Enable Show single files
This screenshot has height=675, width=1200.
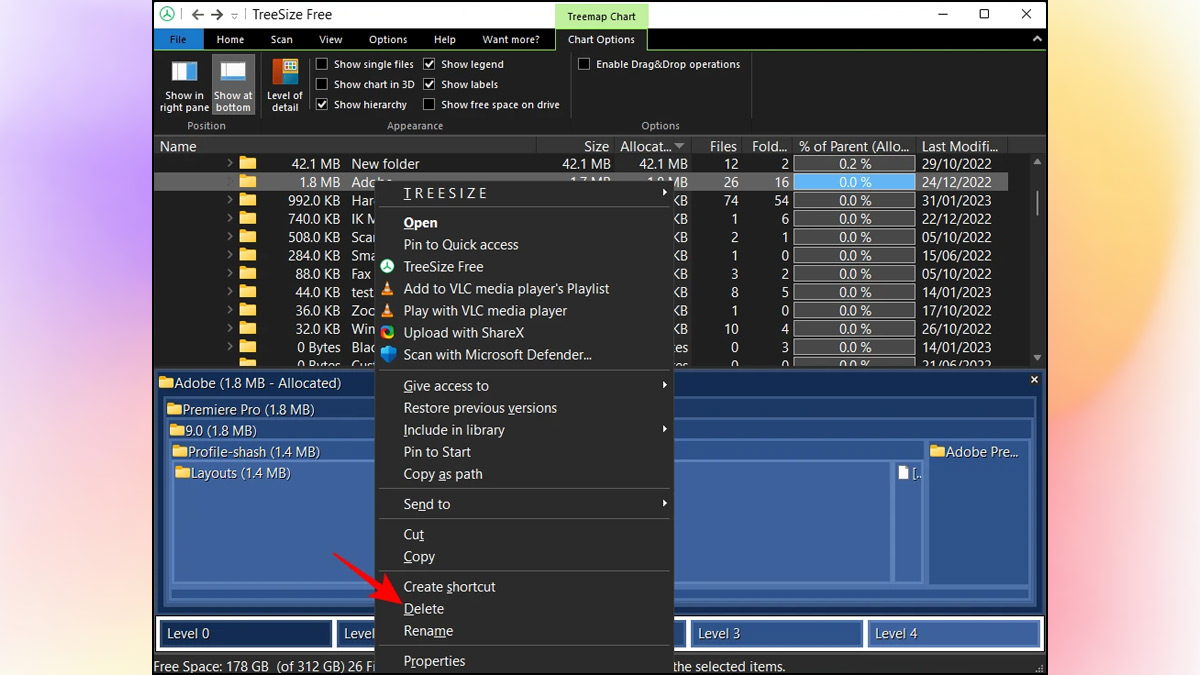(x=322, y=64)
